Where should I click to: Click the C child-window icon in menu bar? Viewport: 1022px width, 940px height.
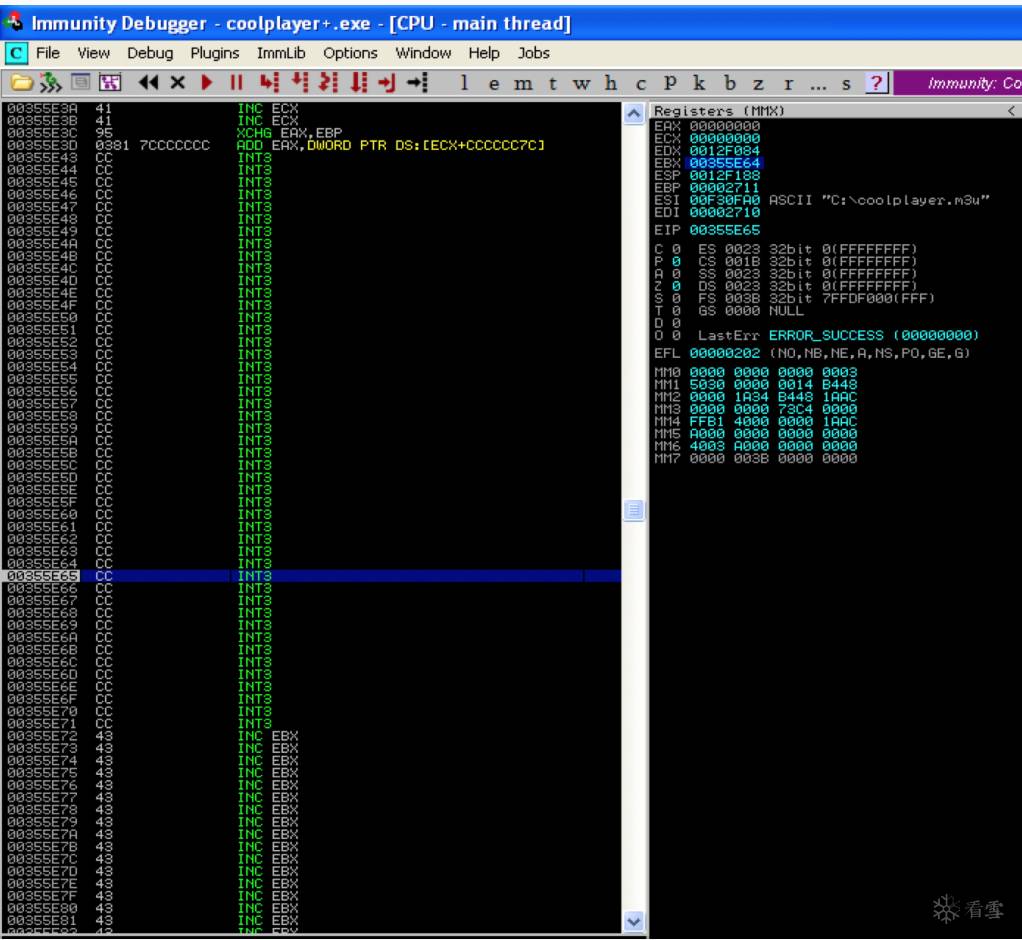(x=16, y=53)
